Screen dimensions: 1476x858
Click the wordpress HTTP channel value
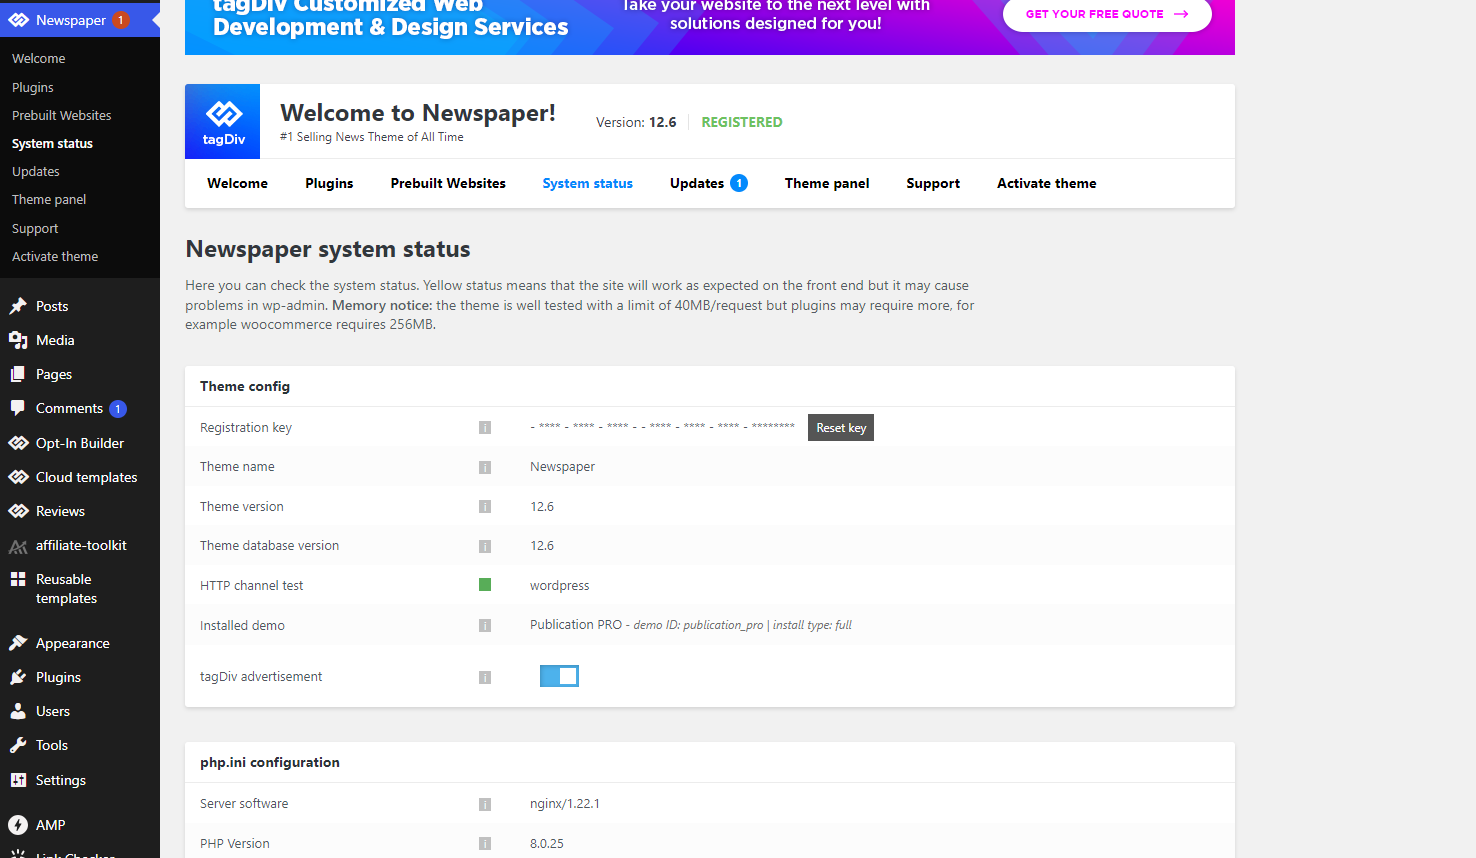[x=560, y=586]
